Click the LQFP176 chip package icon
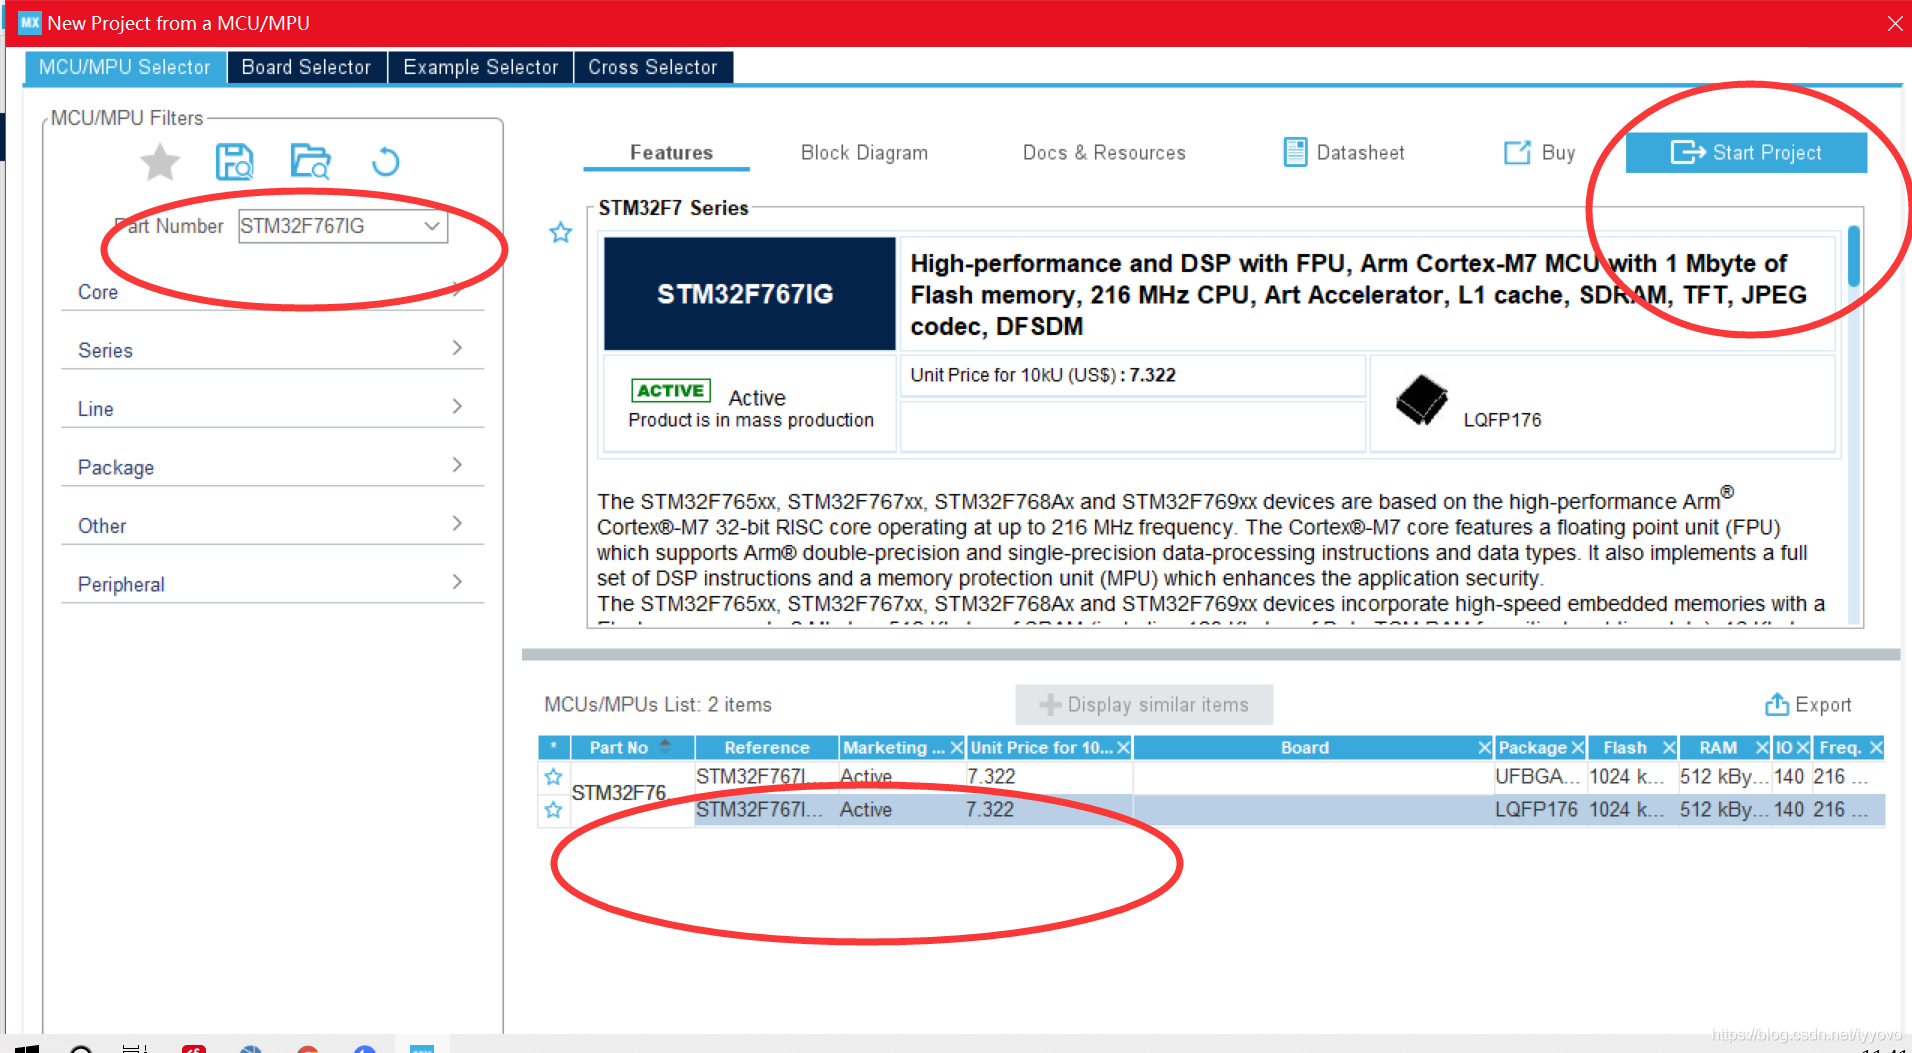 (x=1421, y=400)
